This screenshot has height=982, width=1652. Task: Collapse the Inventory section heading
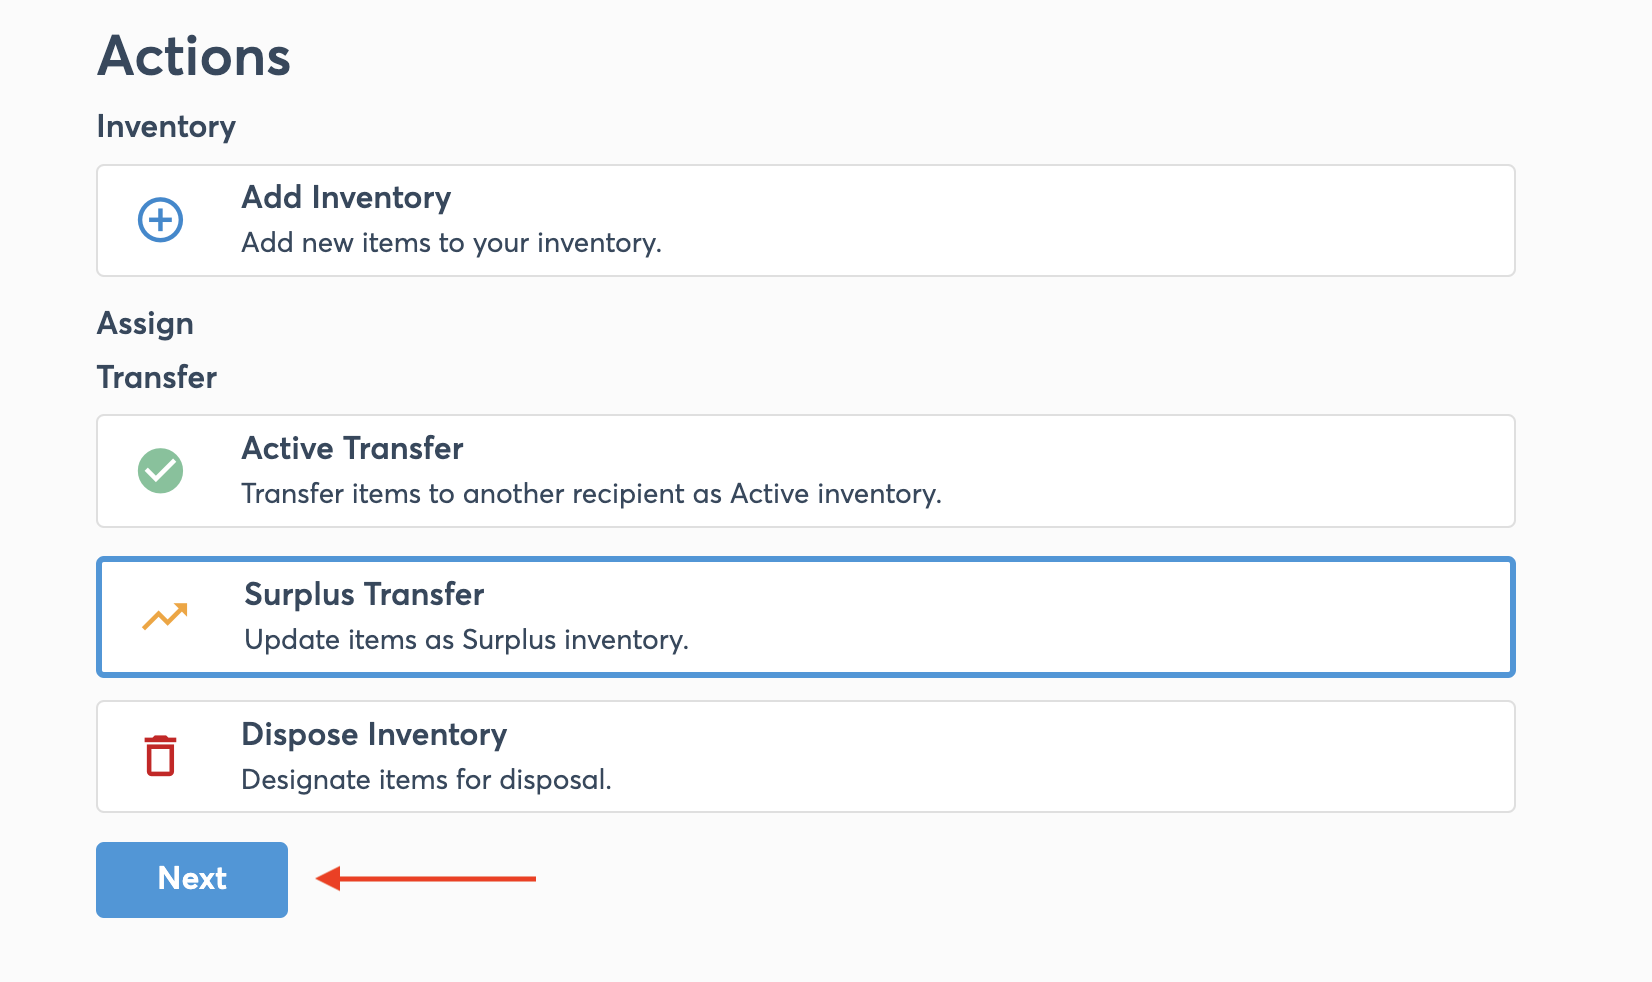coord(166,127)
